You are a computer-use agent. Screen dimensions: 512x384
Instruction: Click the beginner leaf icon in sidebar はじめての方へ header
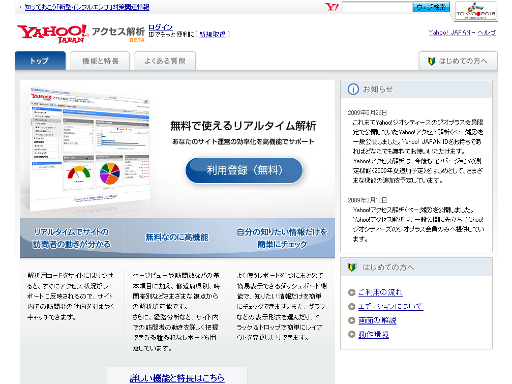(x=352, y=267)
